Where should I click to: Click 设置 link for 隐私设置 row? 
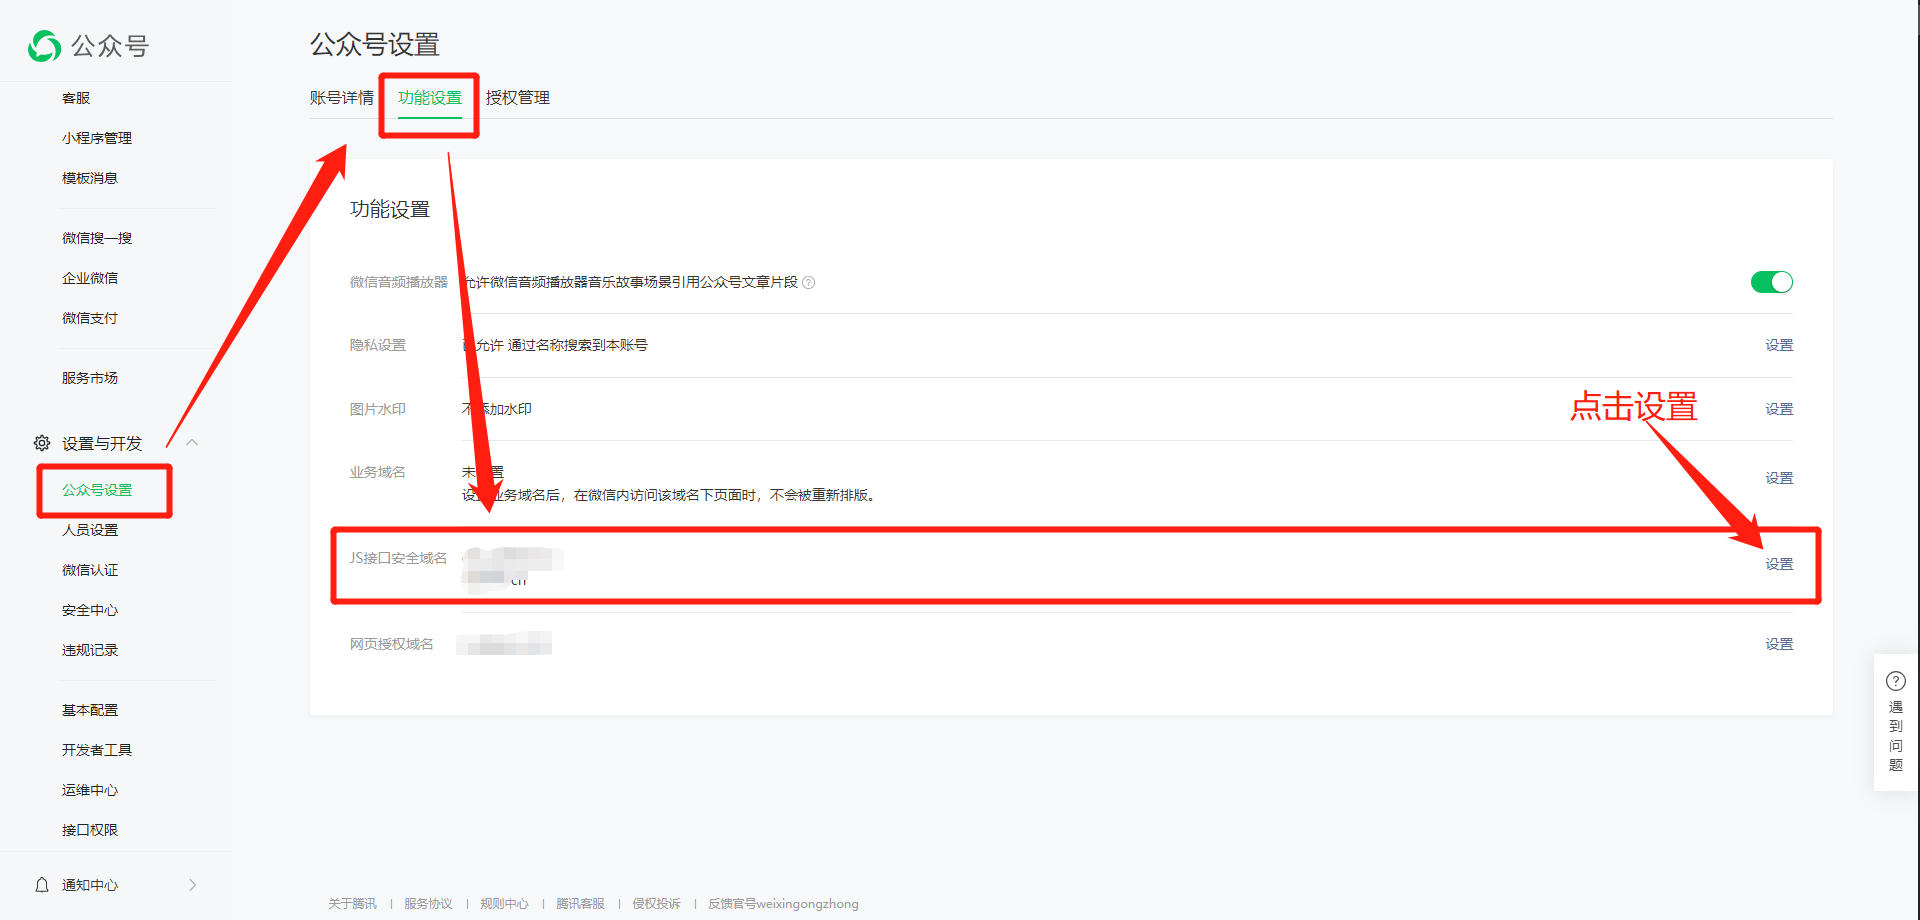click(x=1779, y=345)
